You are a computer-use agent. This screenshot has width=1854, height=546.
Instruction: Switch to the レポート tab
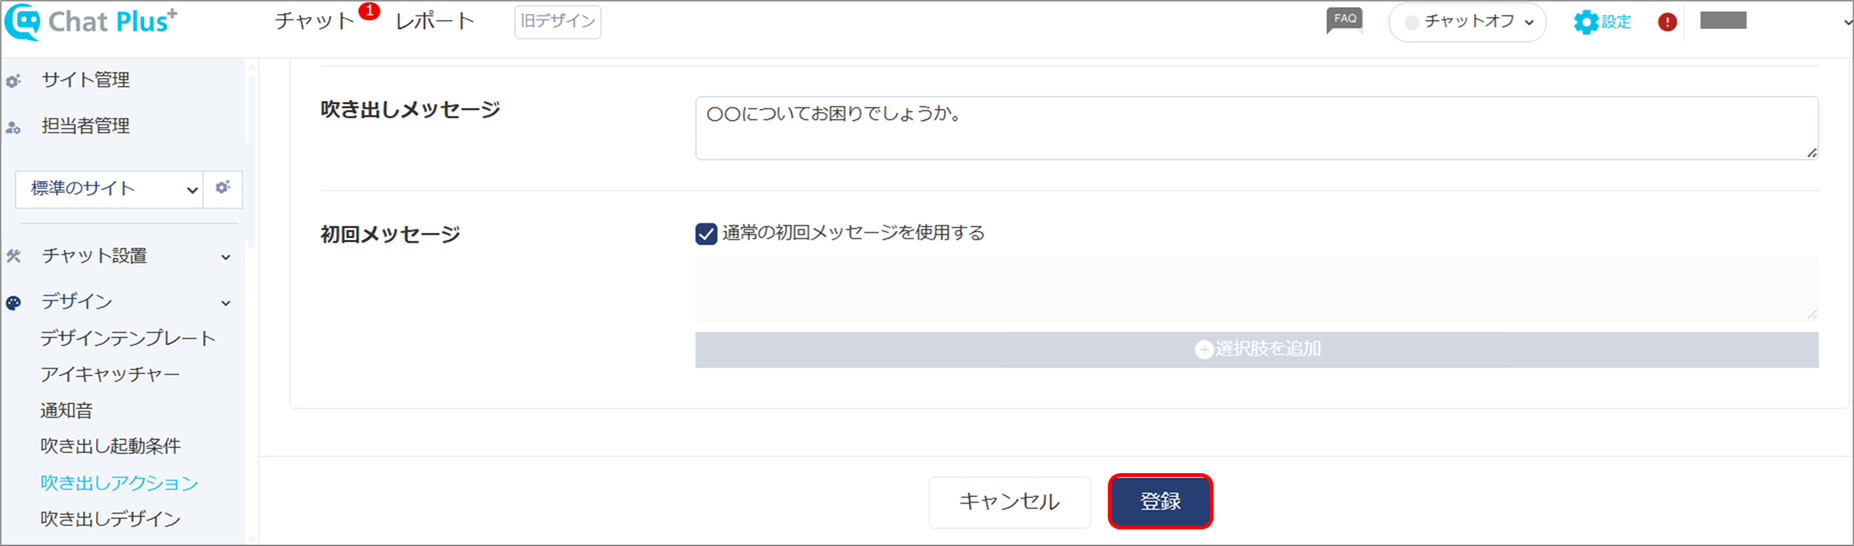(435, 21)
